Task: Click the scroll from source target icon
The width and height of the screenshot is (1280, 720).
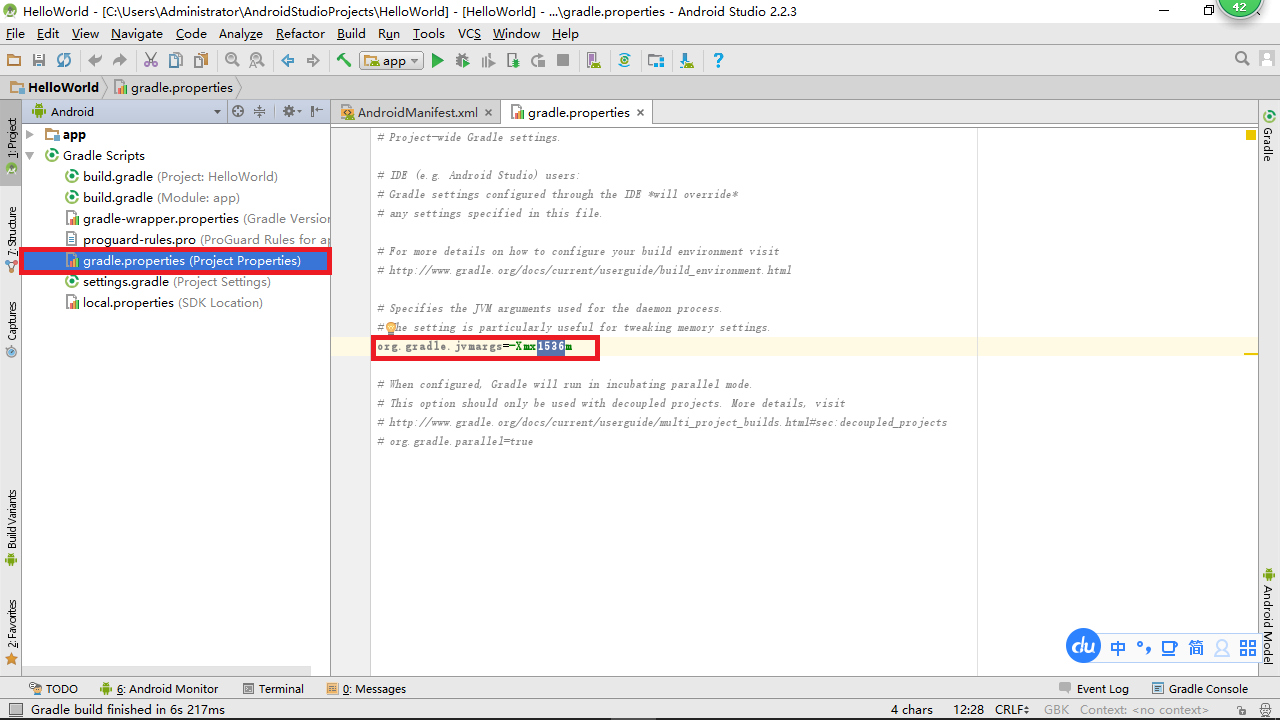Action: tap(238, 112)
